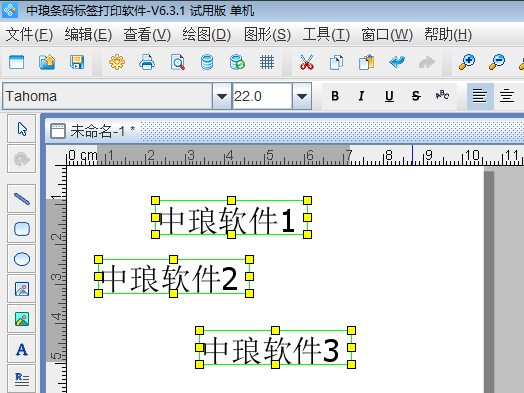Open document settings gear icon
The height and width of the screenshot is (393, 524).
click(117, 62)
